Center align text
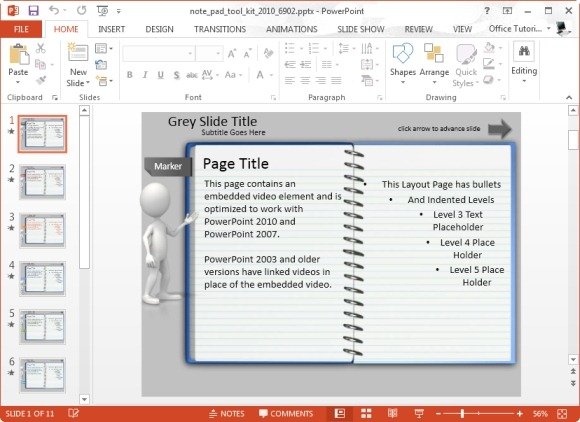Viewport: 580px width, 422px height. click(305, 80)
